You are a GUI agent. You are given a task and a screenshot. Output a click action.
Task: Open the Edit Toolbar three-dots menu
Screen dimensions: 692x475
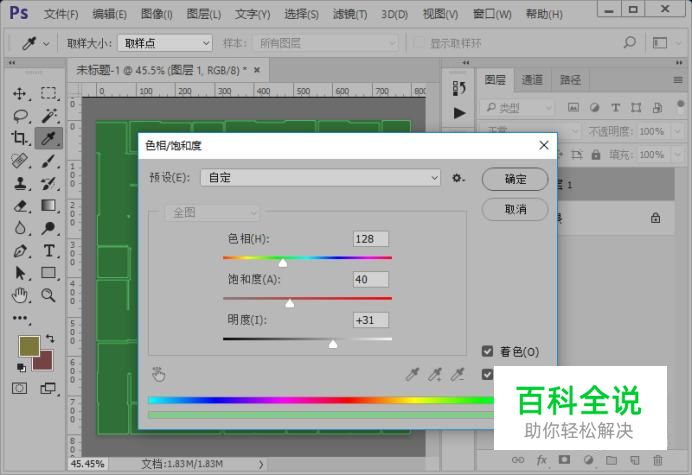[x=20, y=318]
